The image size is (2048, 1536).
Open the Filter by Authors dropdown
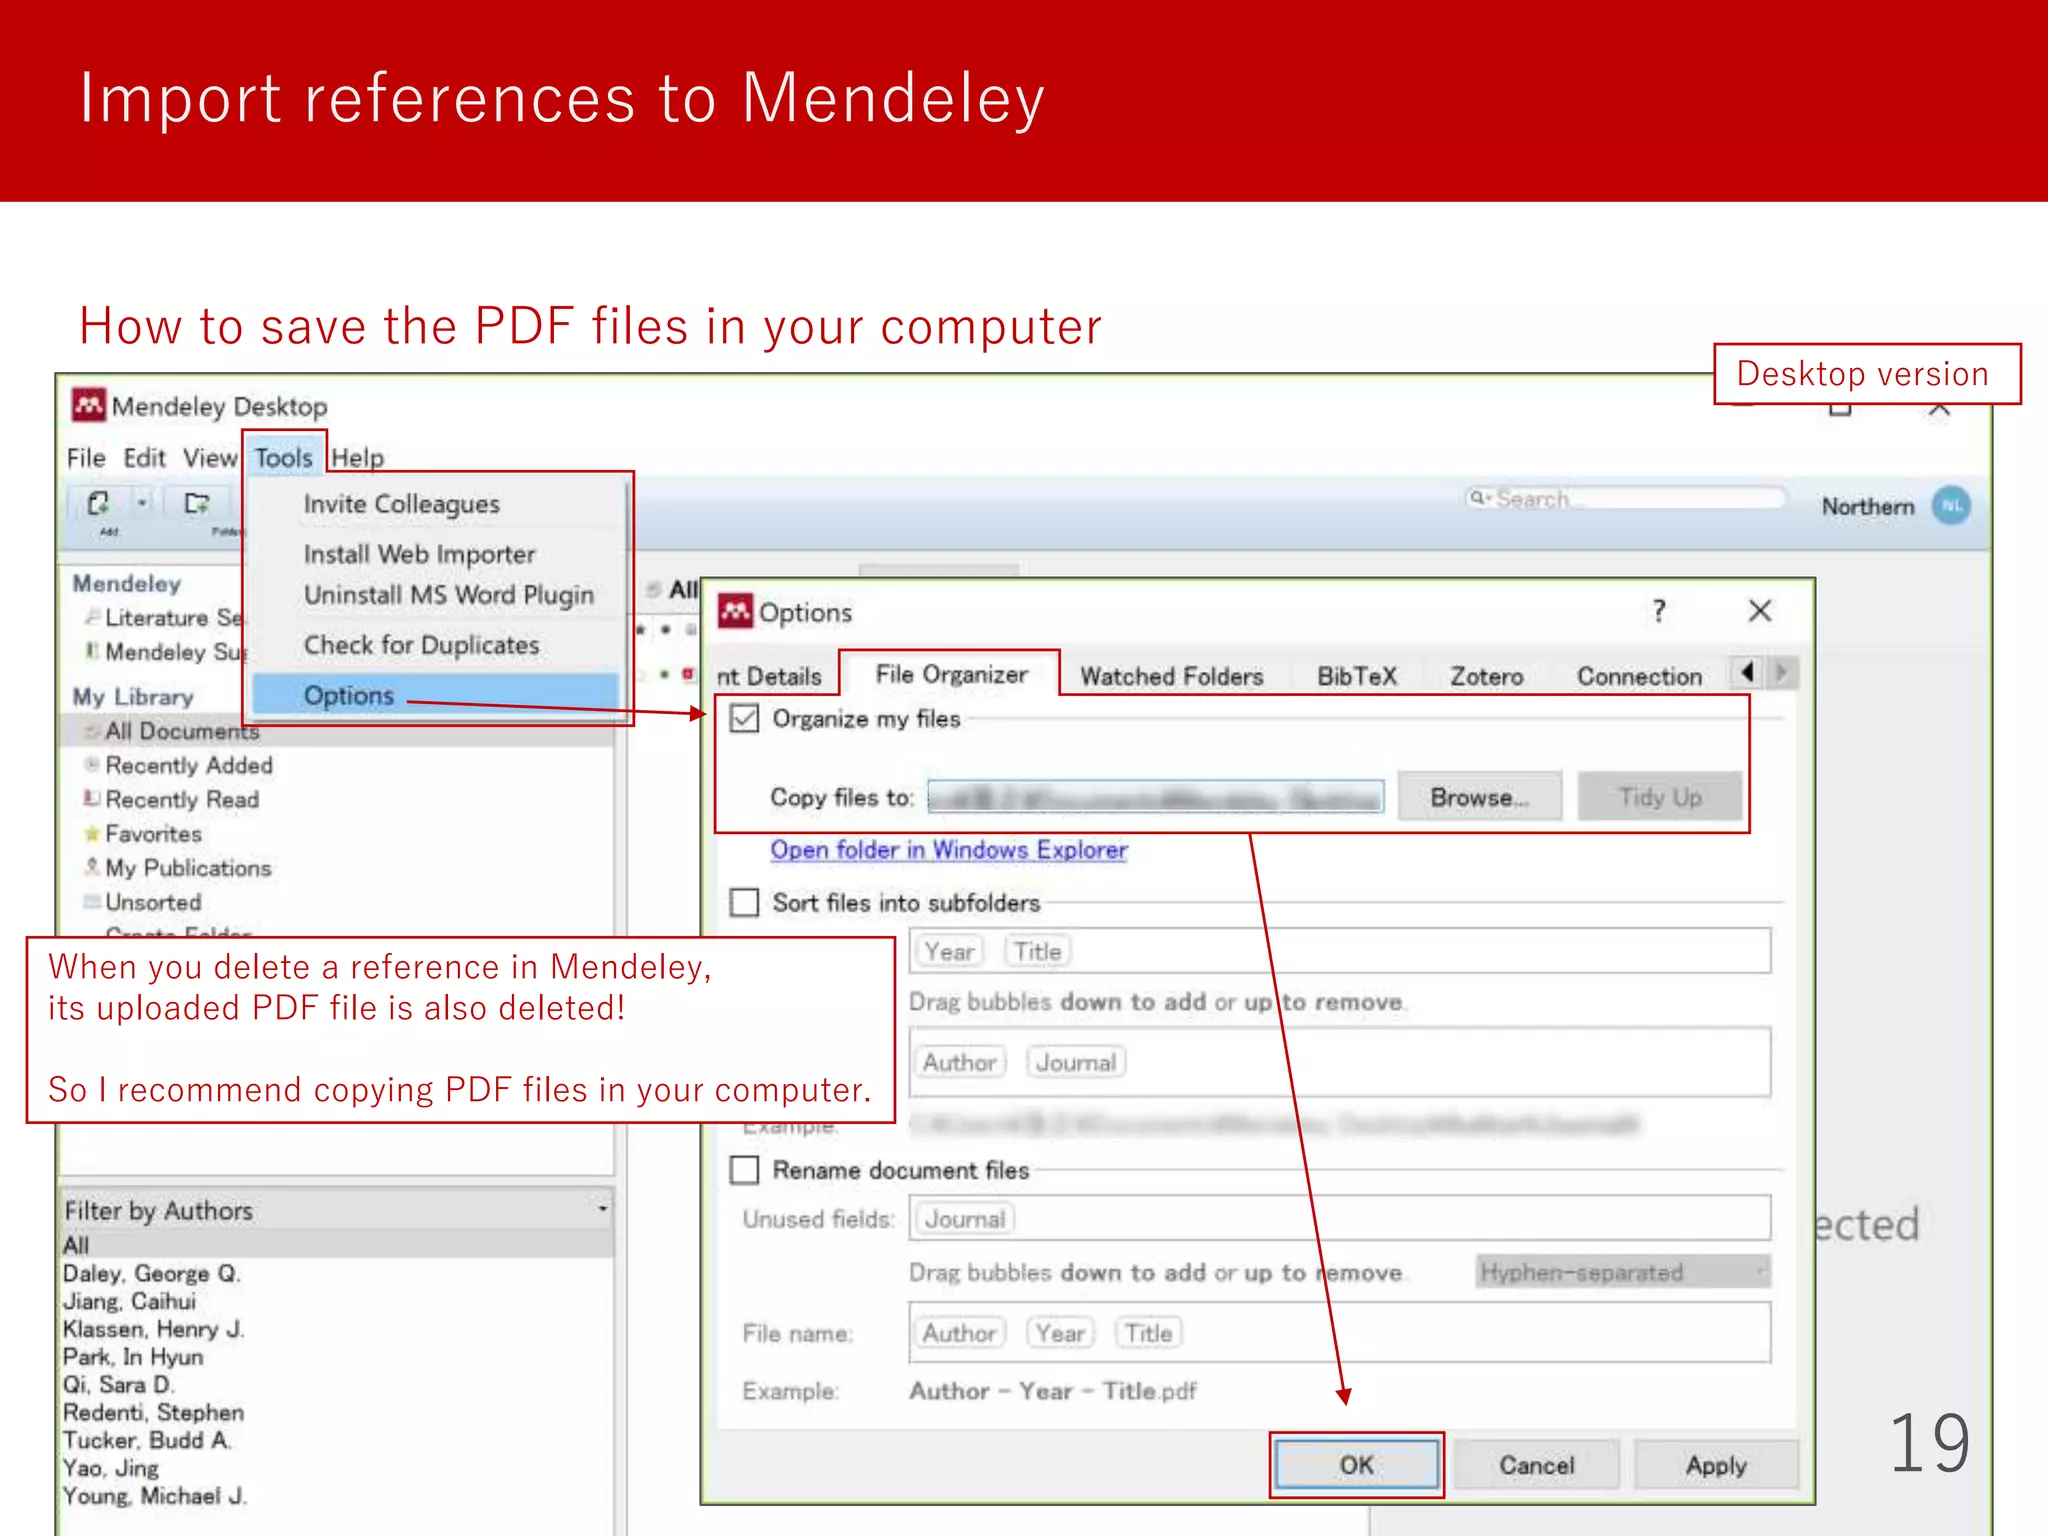tap(337, 1209)
